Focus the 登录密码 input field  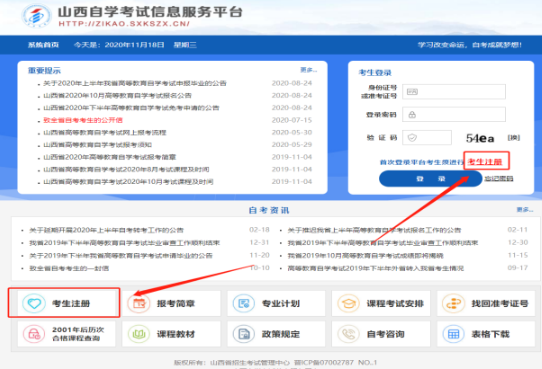click(454, 114)
